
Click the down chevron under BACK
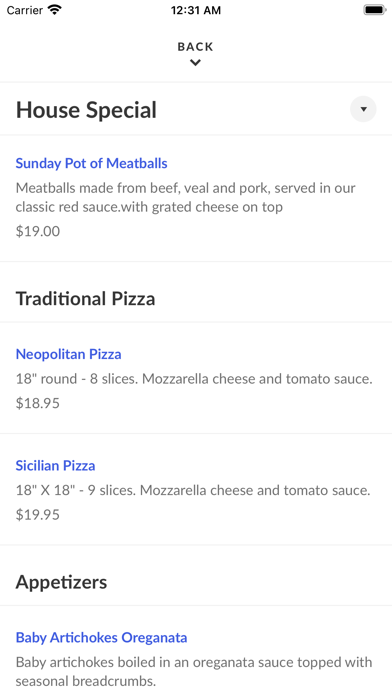[195, 63]
